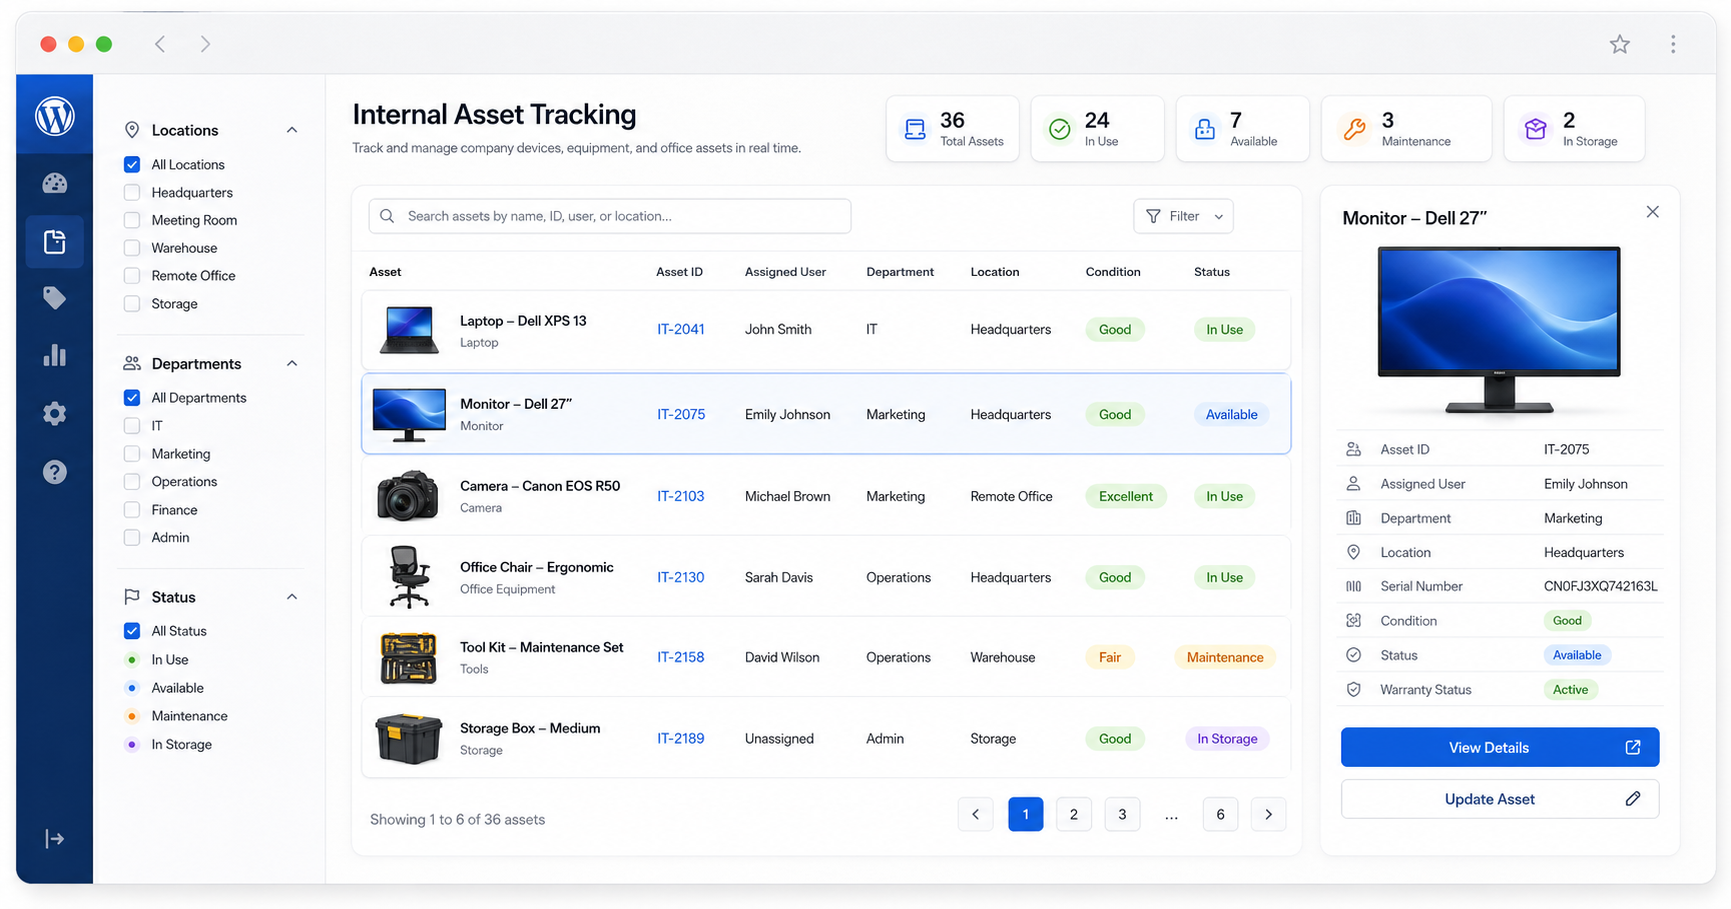Screen dimensions: 1731x909
Task: Open the browser three-dot menu
Action: [x=1672, y=44]
